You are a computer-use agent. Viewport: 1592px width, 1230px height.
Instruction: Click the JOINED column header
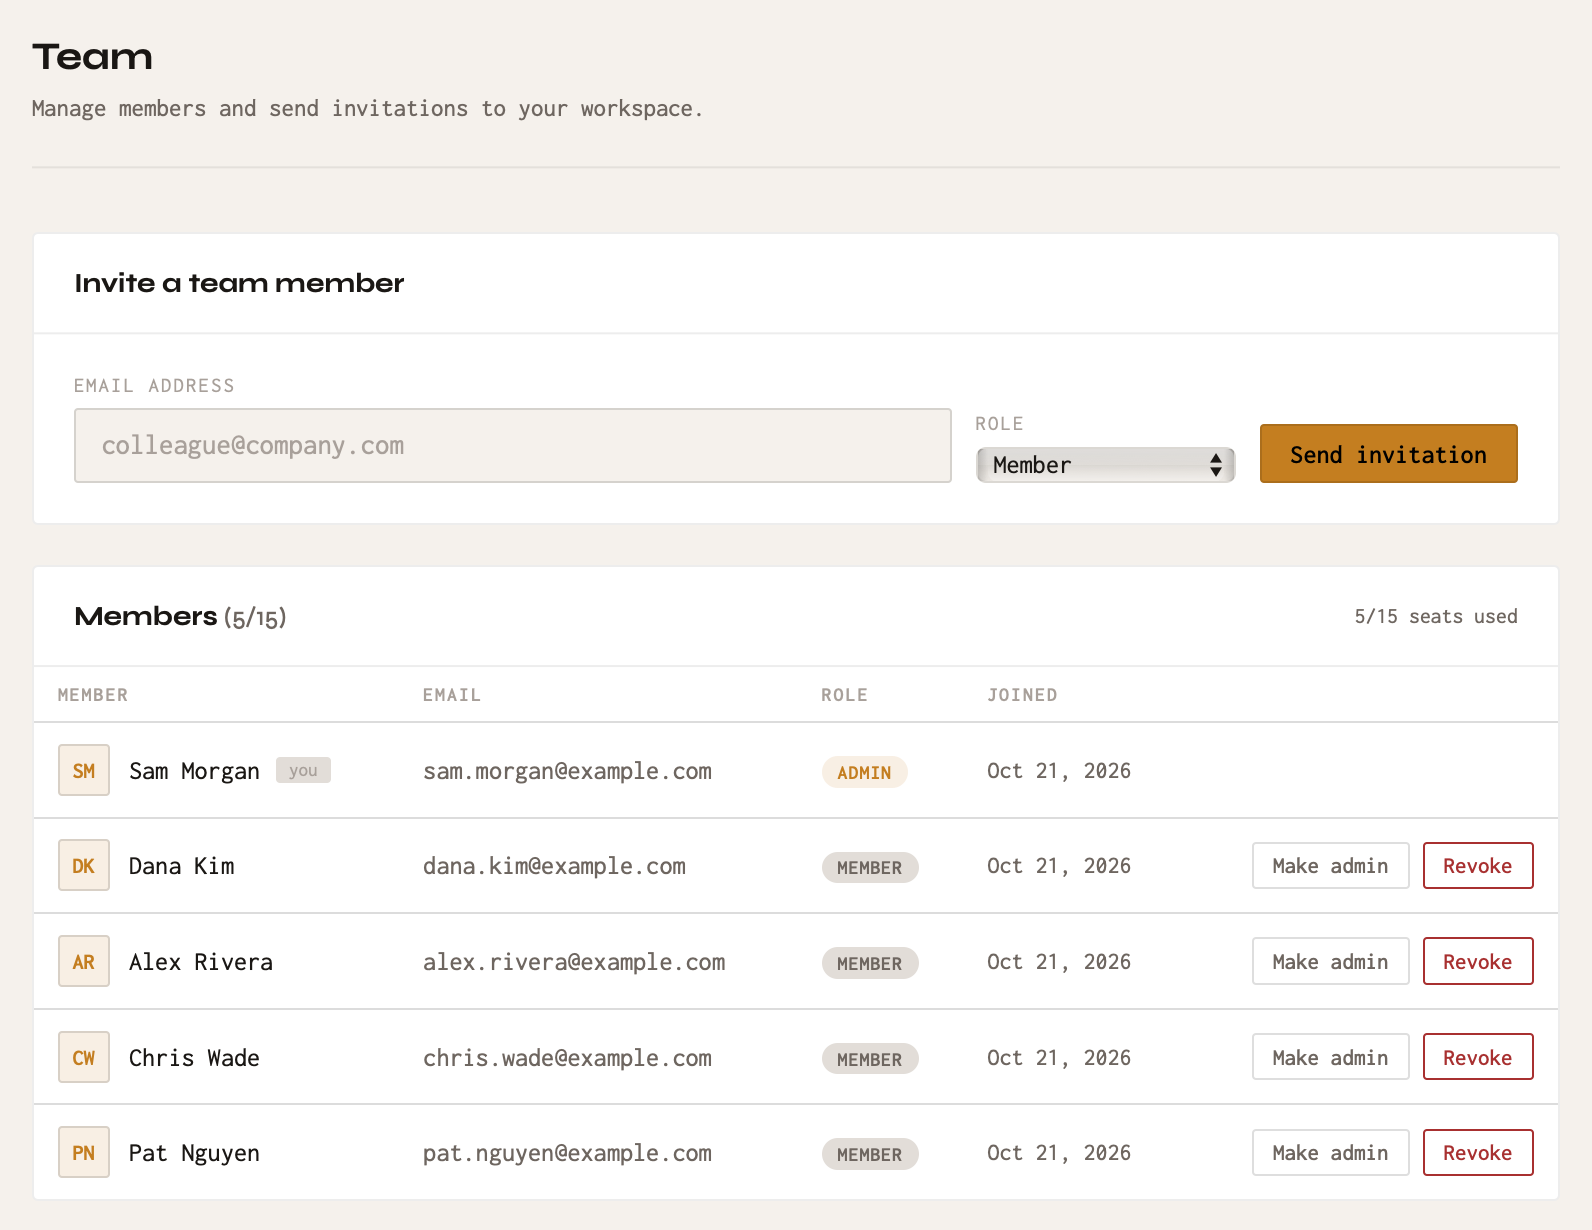[x=1022, y=695]
